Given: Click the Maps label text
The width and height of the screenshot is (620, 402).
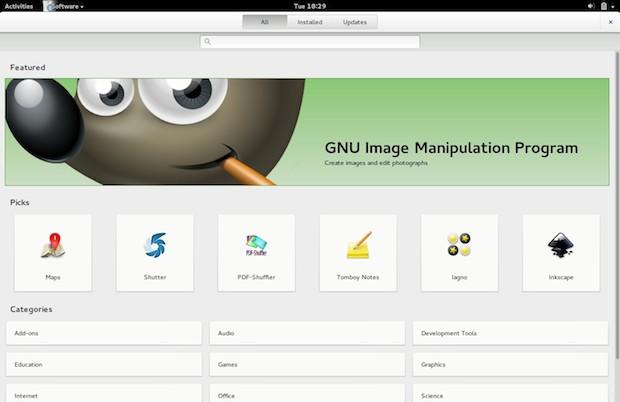Looking at the screenshot, I should [x=53, y=277].
